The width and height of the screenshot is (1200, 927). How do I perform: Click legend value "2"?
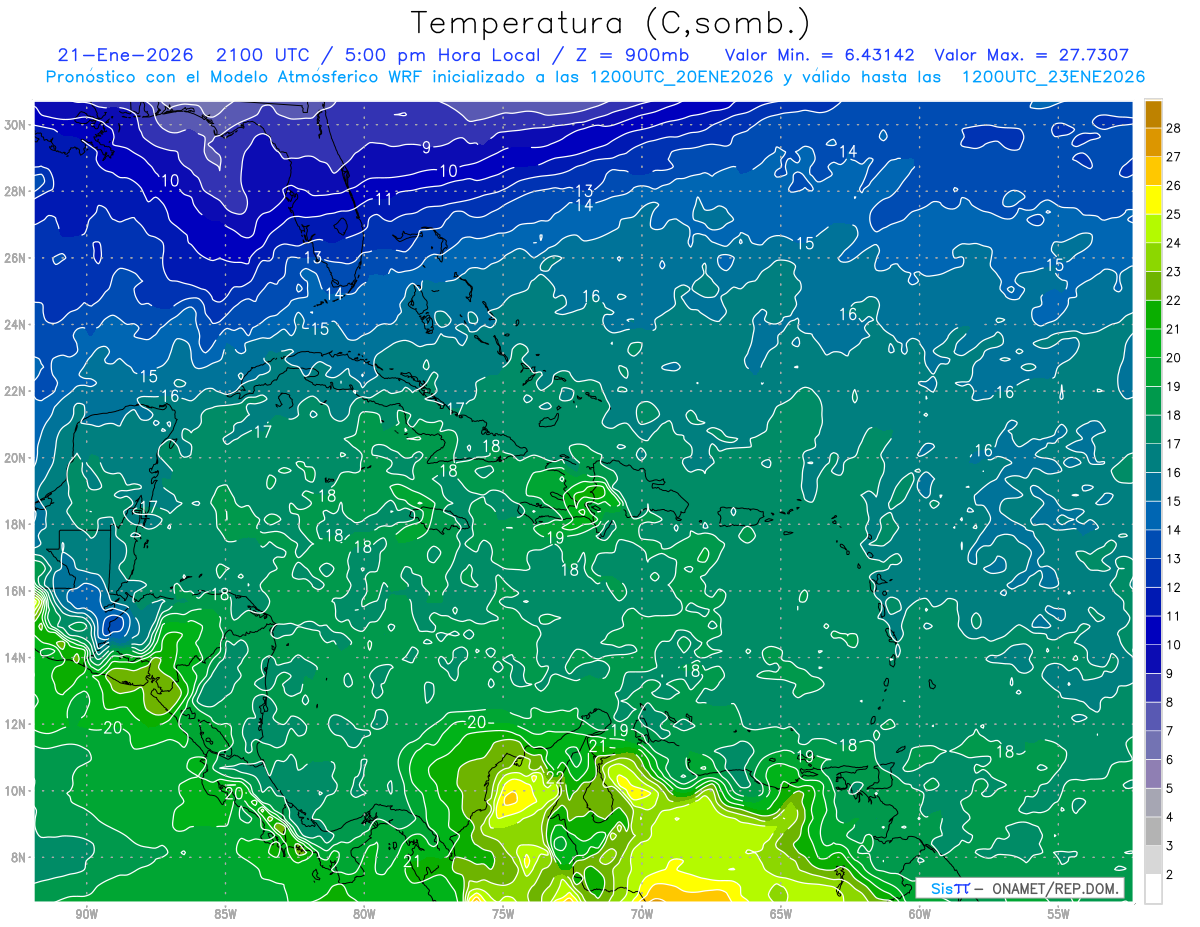coord(1170,875)
